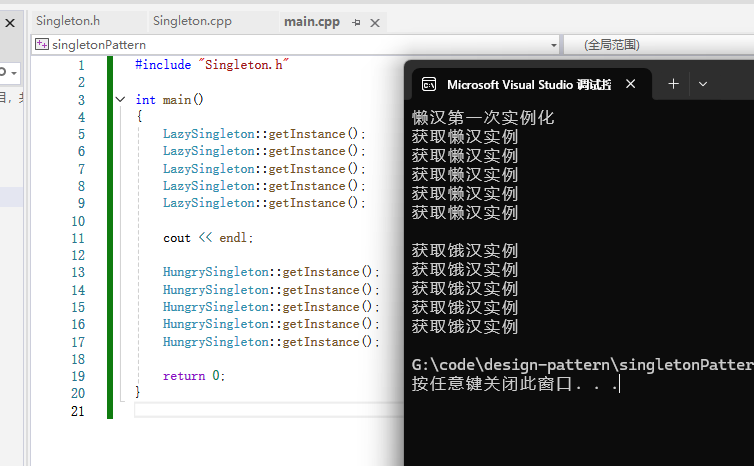Click on 'int main()' declaration
The height and width of the screenshot is (466, 754).
(x=169, y=100)
